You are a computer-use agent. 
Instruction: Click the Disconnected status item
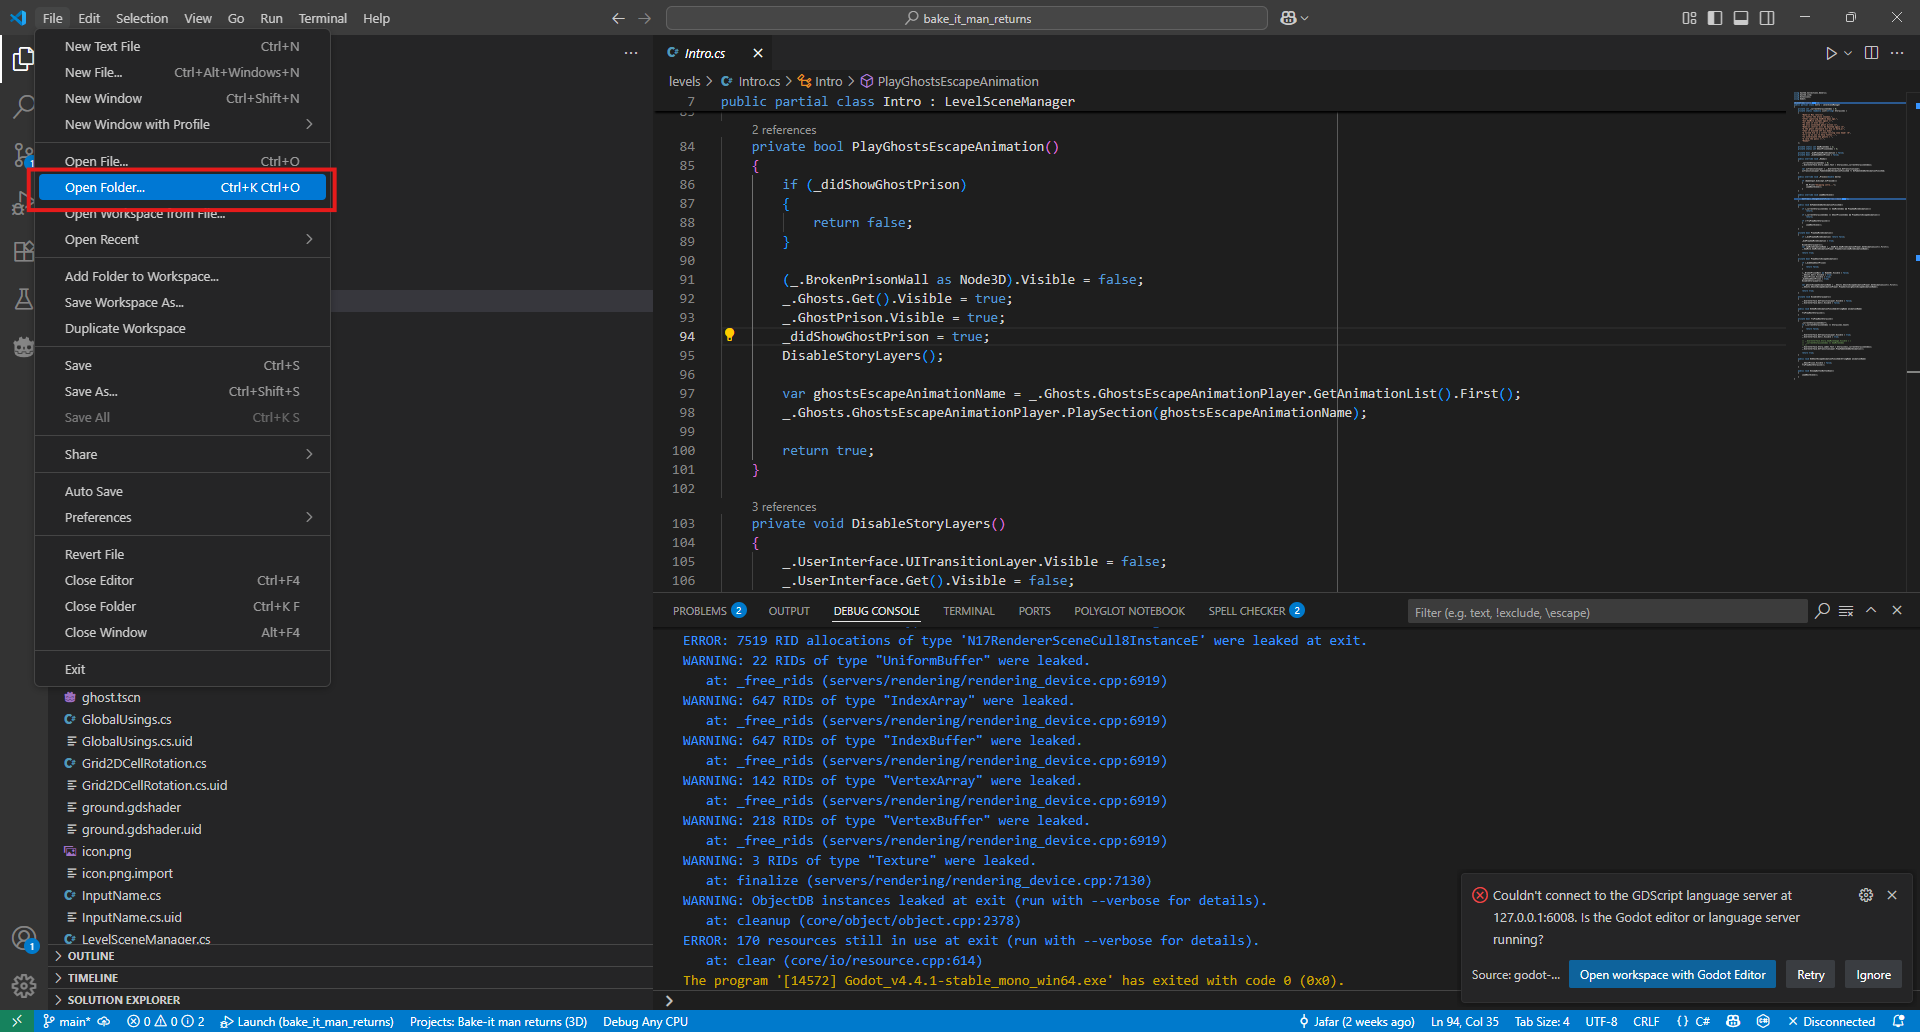[1831, 1021]
